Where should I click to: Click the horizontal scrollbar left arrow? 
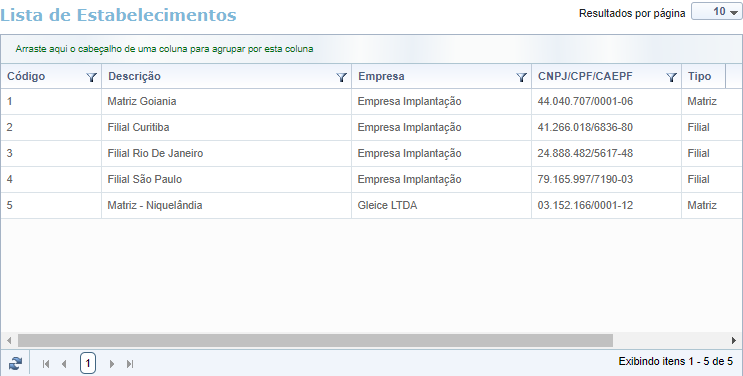coord(9,340)
